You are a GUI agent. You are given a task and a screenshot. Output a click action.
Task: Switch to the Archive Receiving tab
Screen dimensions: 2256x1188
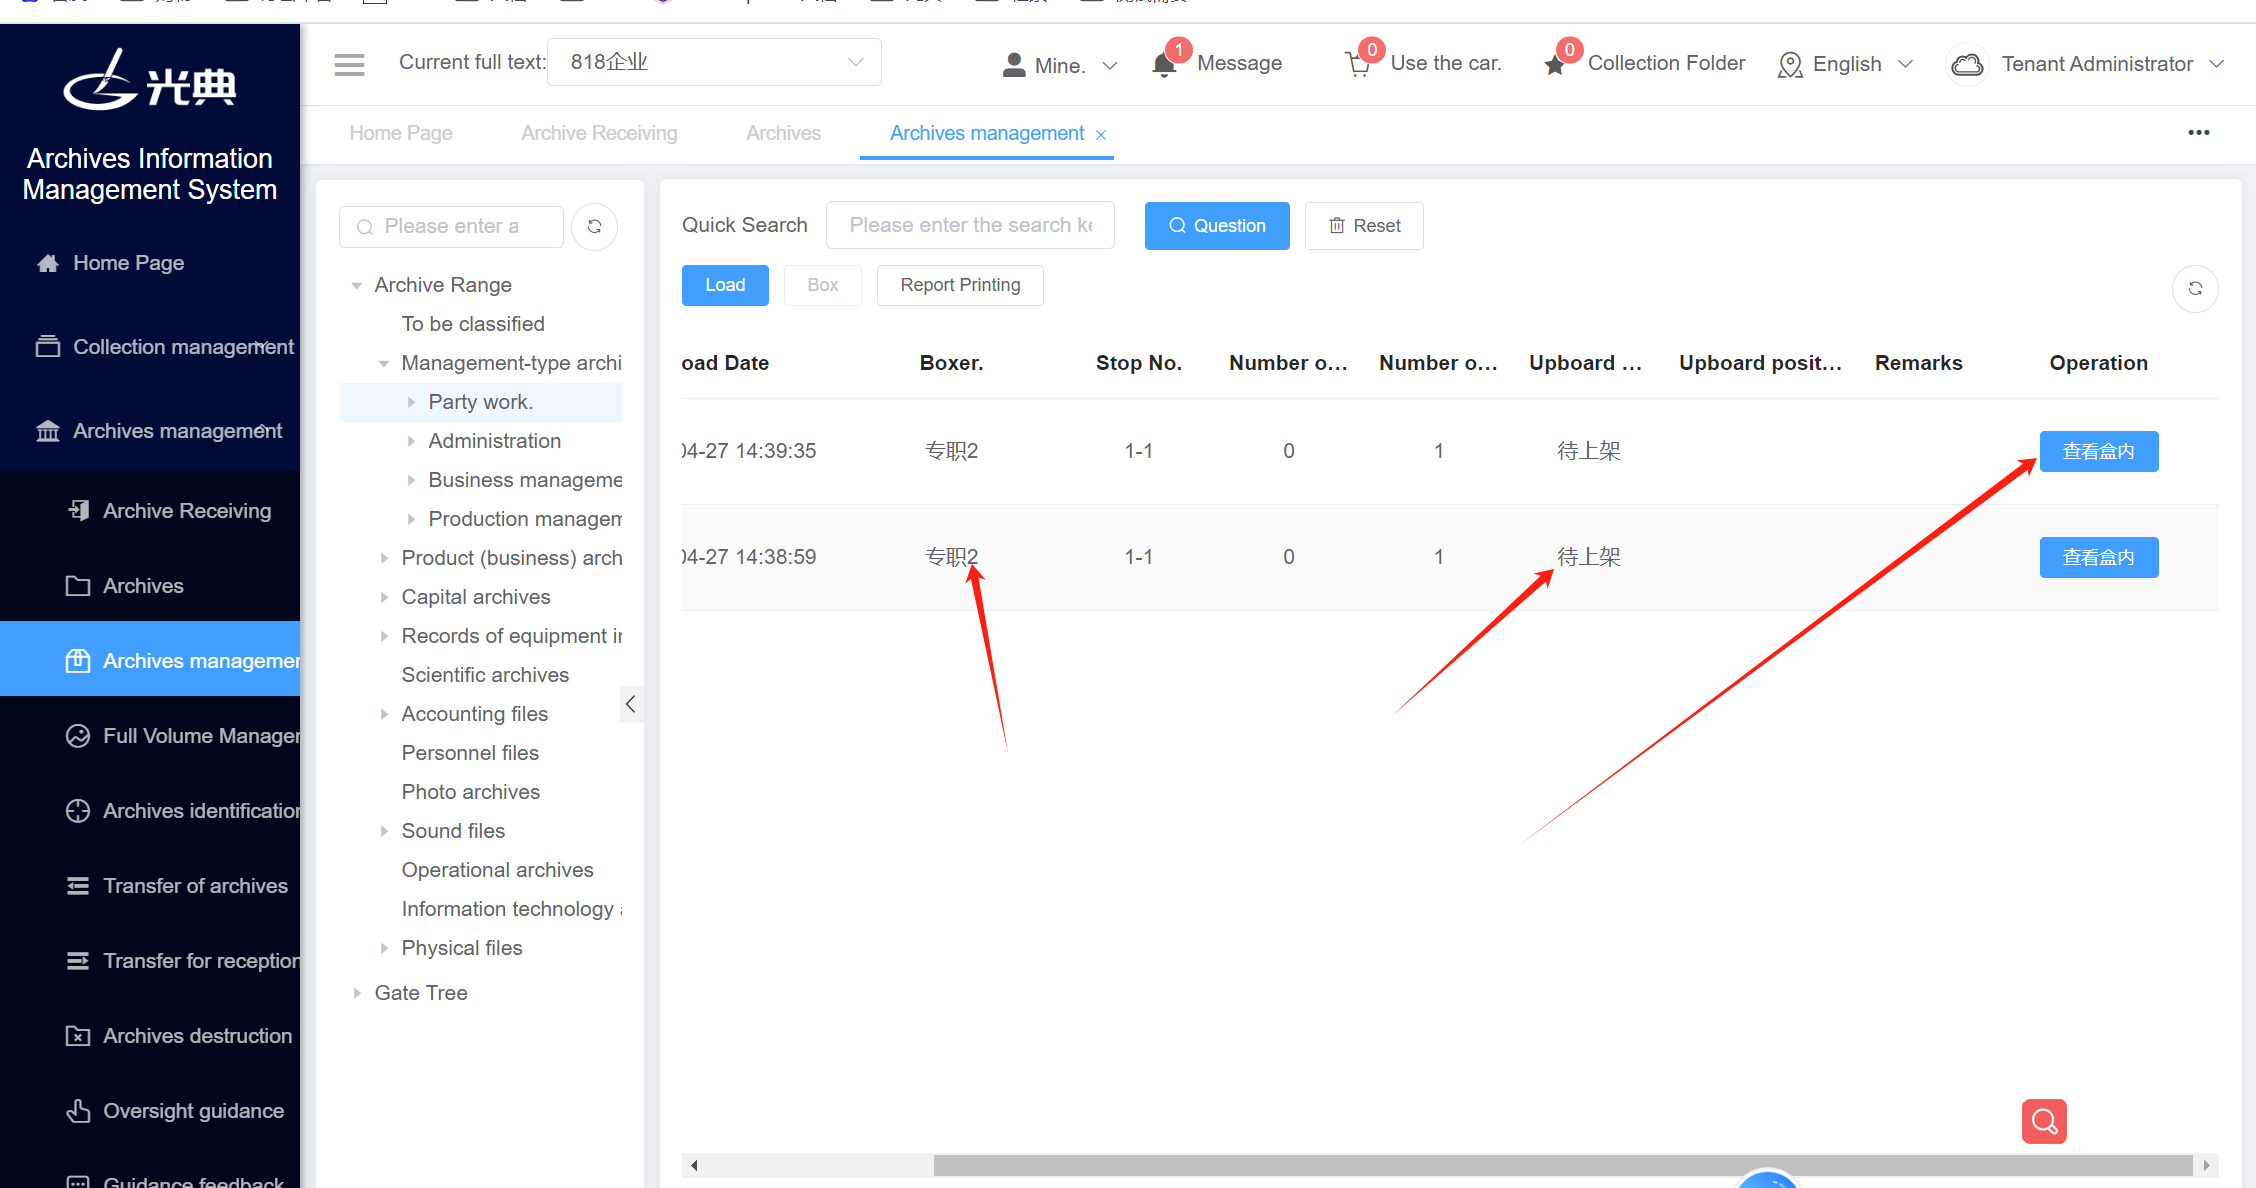click(x=599, y=133)
